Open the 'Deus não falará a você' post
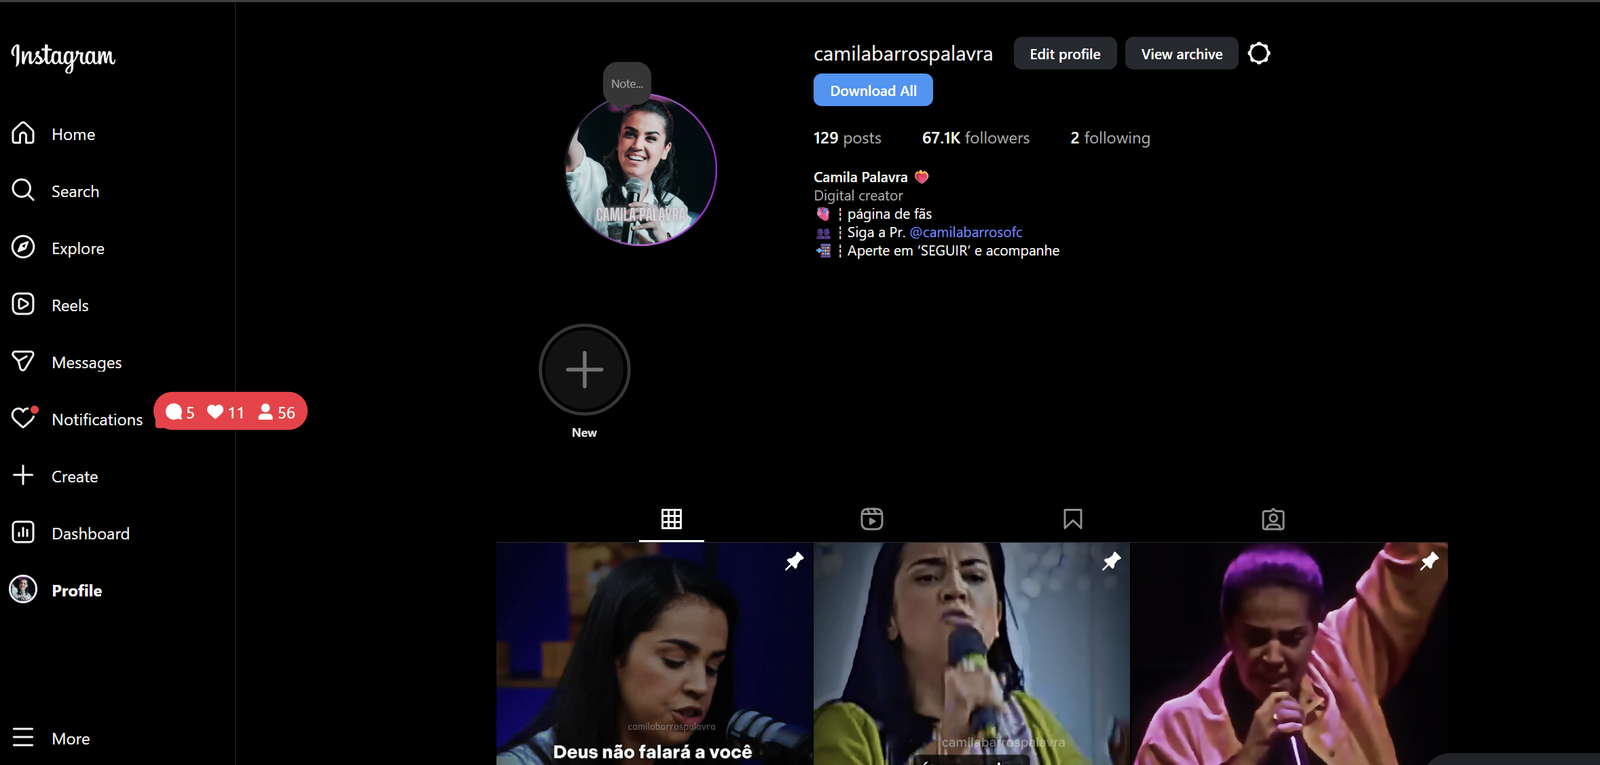1600x765 pixels. 654,654
